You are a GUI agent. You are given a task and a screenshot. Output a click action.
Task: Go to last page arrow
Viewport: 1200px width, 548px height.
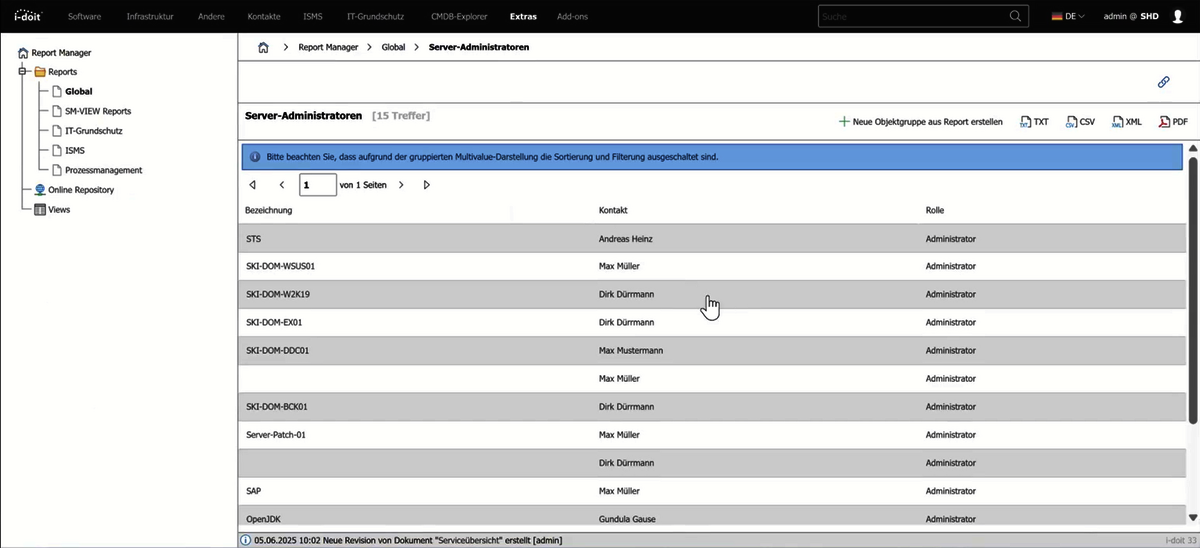coord(427,185)
